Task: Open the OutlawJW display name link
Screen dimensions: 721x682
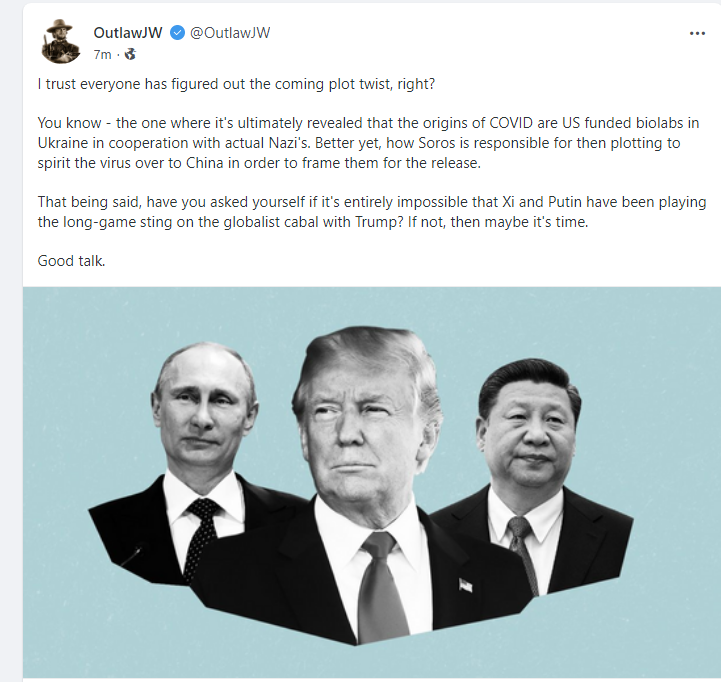Action: 128,33
